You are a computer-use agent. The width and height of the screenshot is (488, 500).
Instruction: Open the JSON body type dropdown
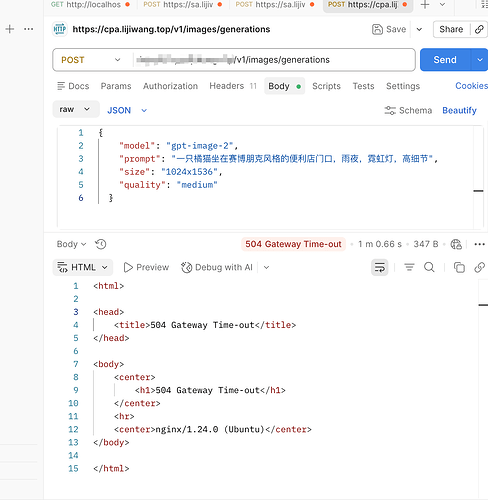(x=127, y=110)
